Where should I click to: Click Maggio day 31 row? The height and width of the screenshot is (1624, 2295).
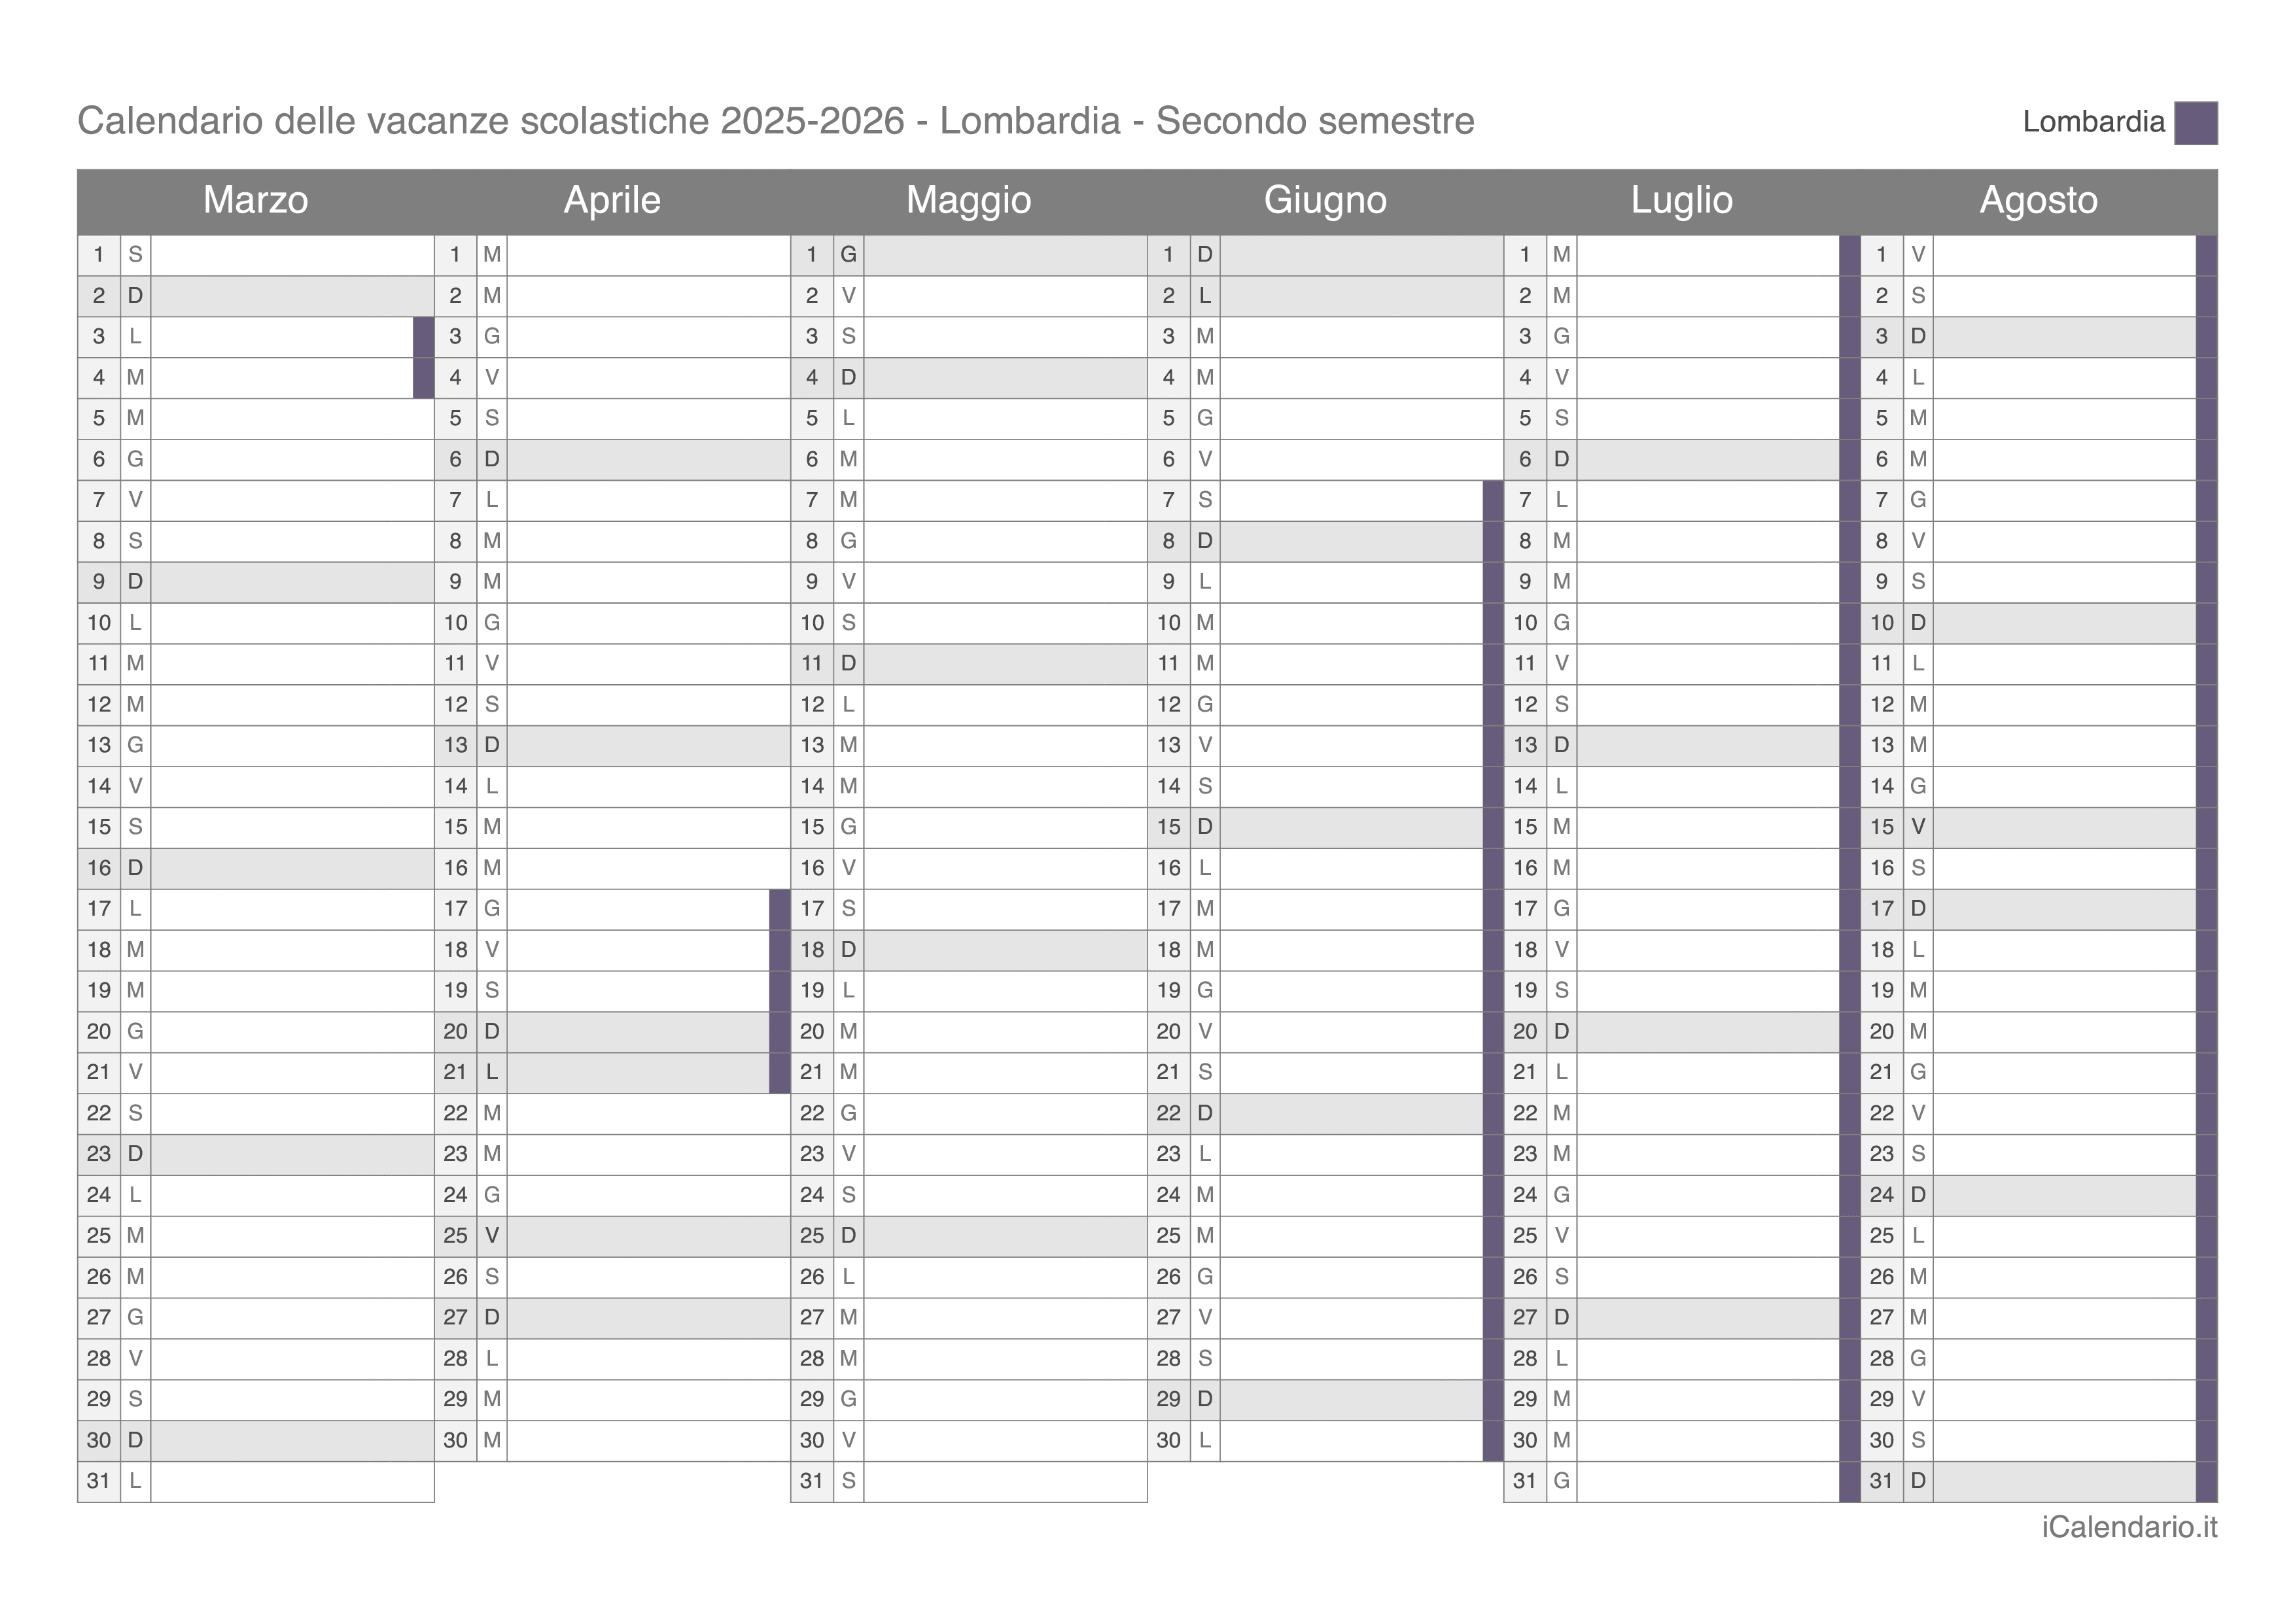[969, 1481]
